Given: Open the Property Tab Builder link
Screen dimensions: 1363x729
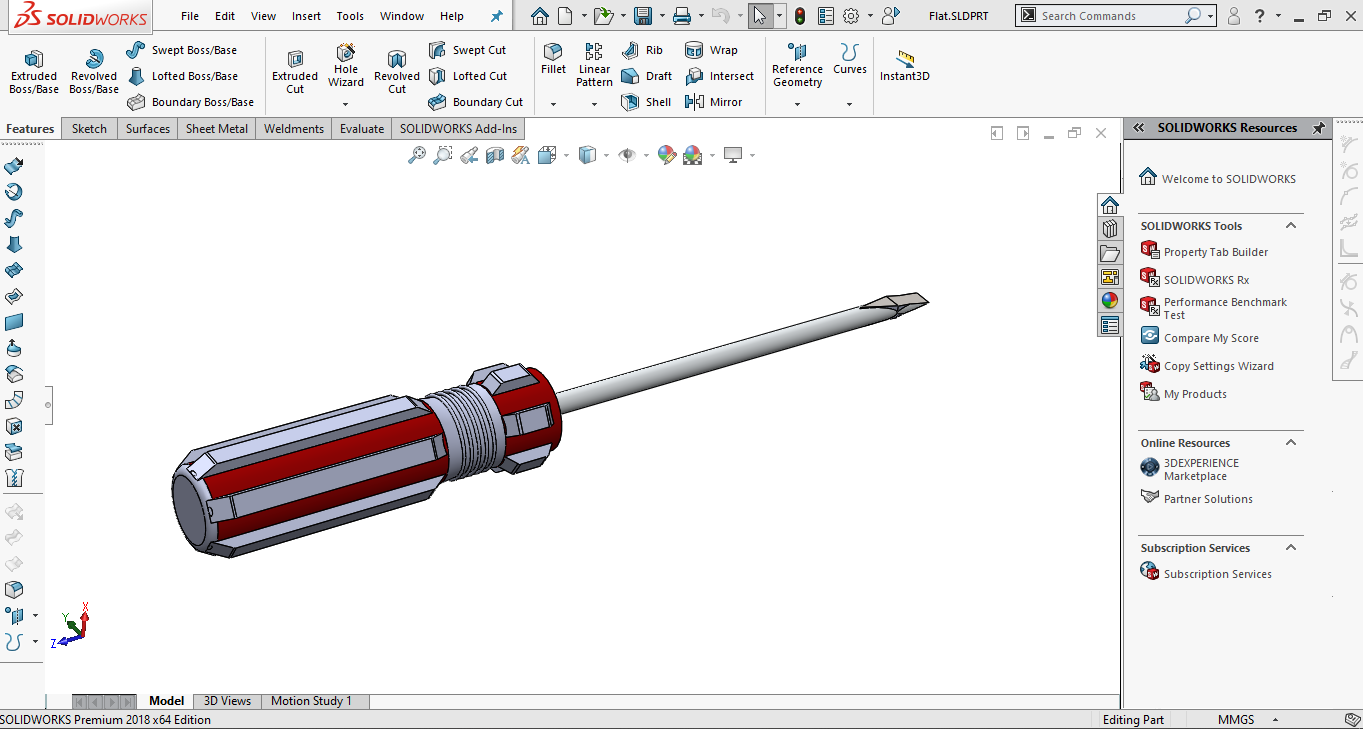Looking at the screenshot, I should tap(1215, 252).
